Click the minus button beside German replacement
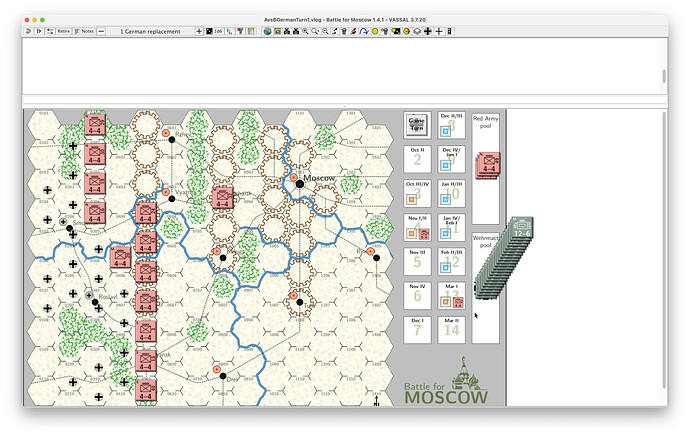This screenshot has width=690, height=435. point(101,31)
